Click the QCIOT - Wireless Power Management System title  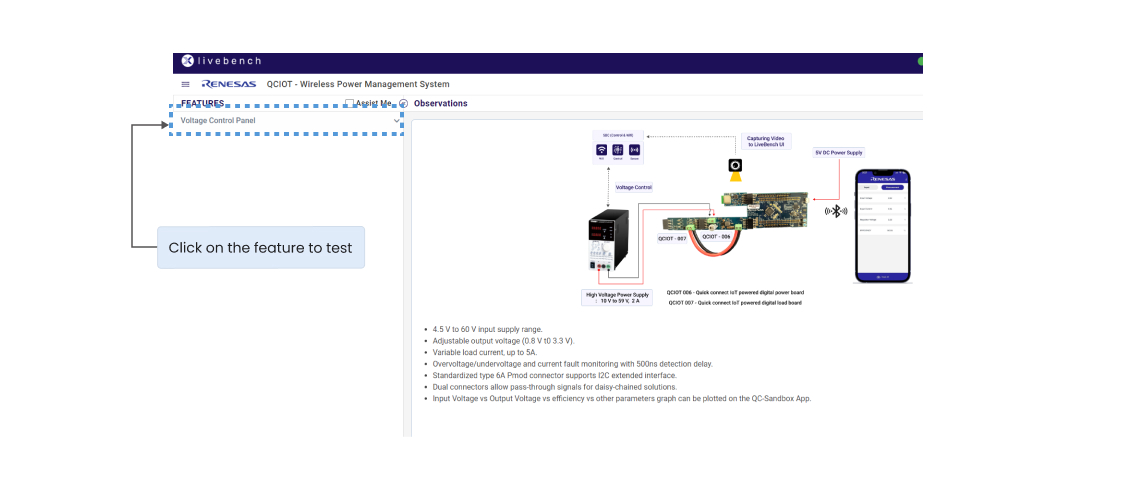[x=358, y=84]
